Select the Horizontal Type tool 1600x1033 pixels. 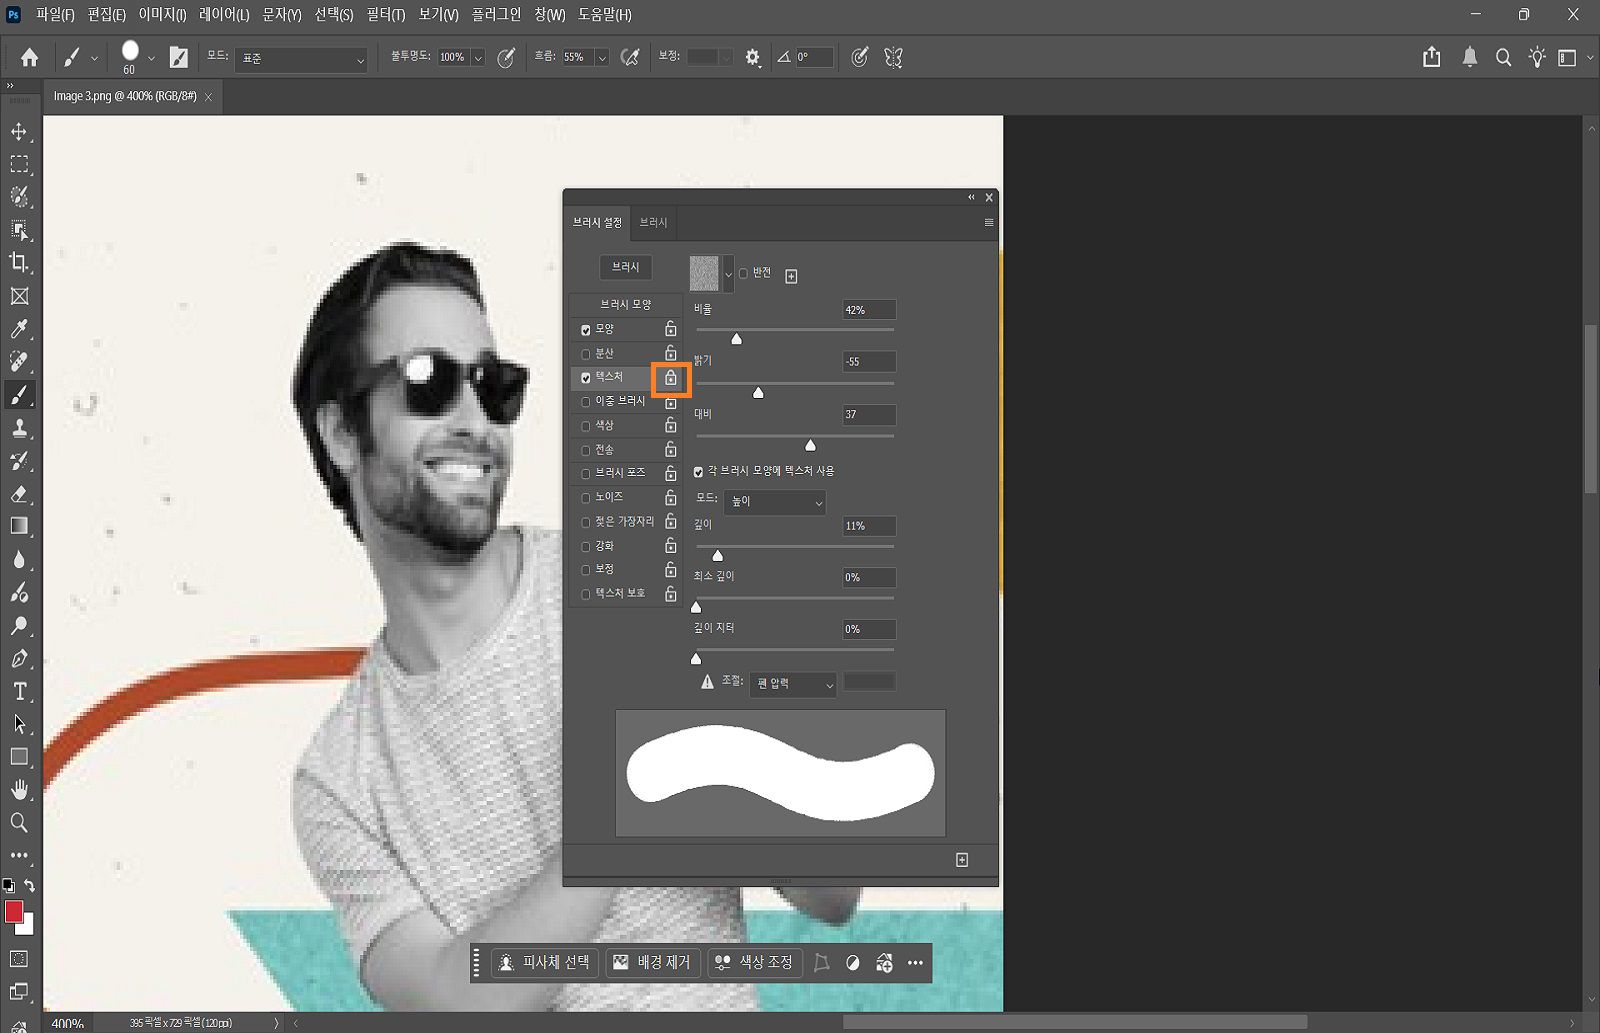19,691
